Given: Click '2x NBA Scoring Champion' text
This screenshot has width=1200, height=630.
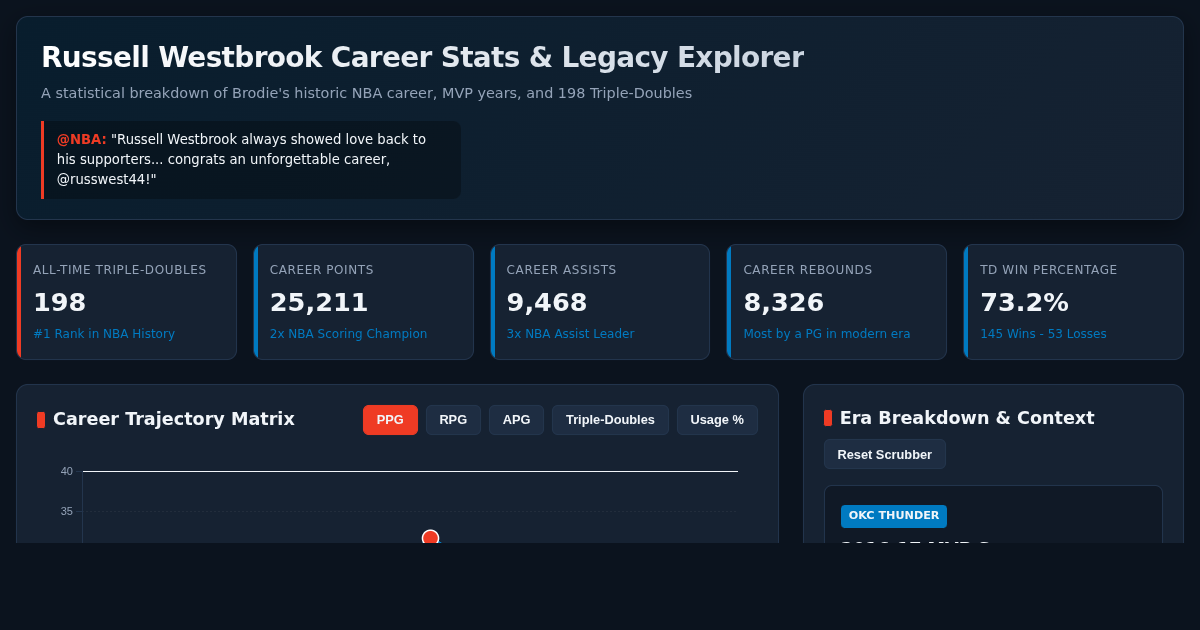Looking at the screenshot, I should pos(348,334).
